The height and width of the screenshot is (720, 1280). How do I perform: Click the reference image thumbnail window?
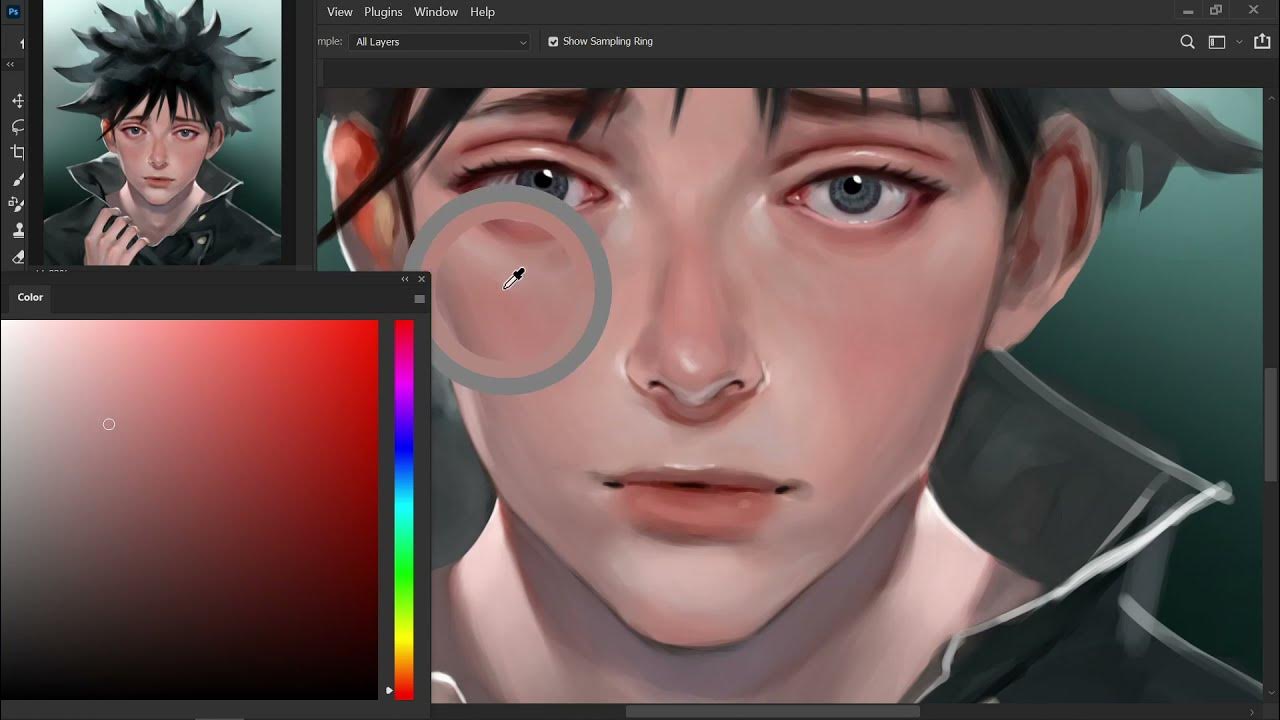[x=162, y=132]
